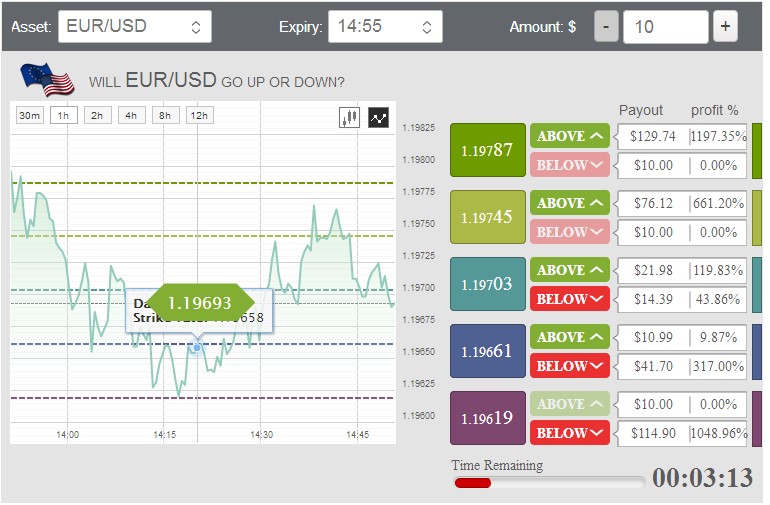Select the 8h timeframe
This screenshot has height=505, width=770.
coord(165,115)
